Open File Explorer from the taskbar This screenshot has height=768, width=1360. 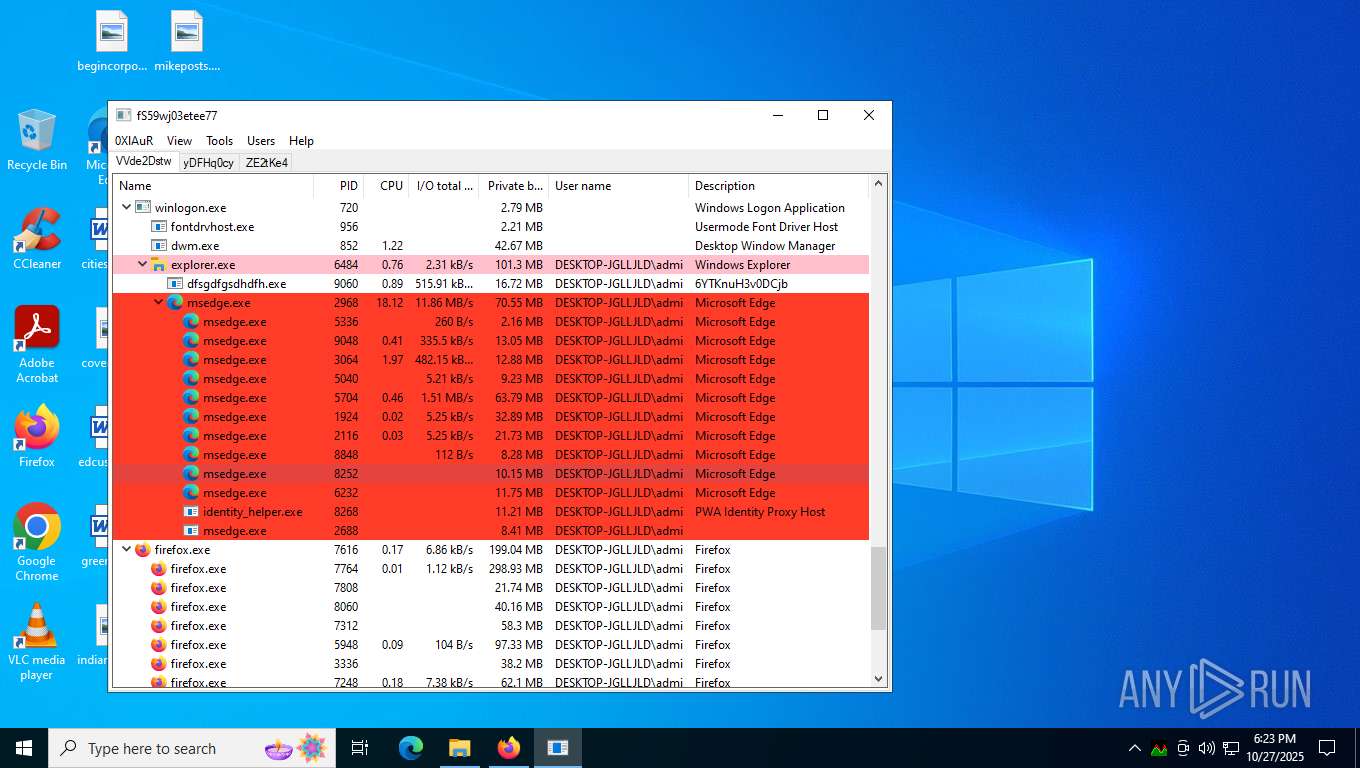[460, 748]
